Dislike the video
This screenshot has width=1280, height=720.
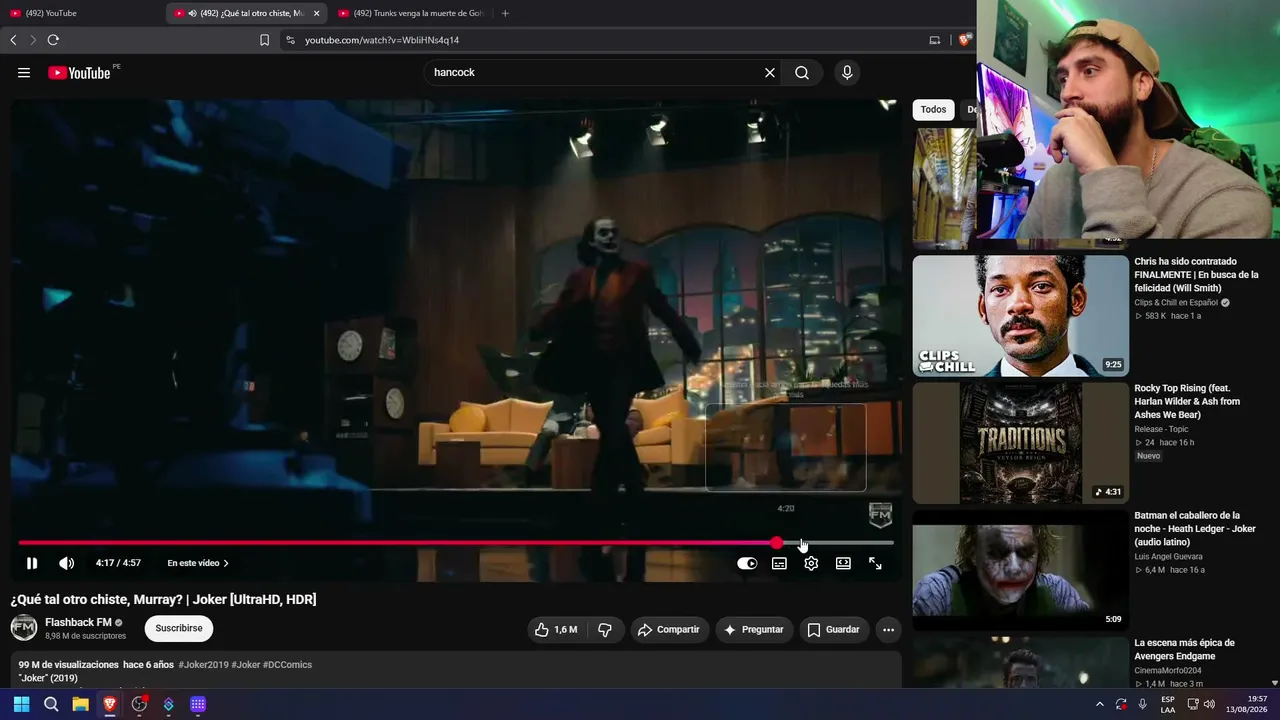click(605, 629)
